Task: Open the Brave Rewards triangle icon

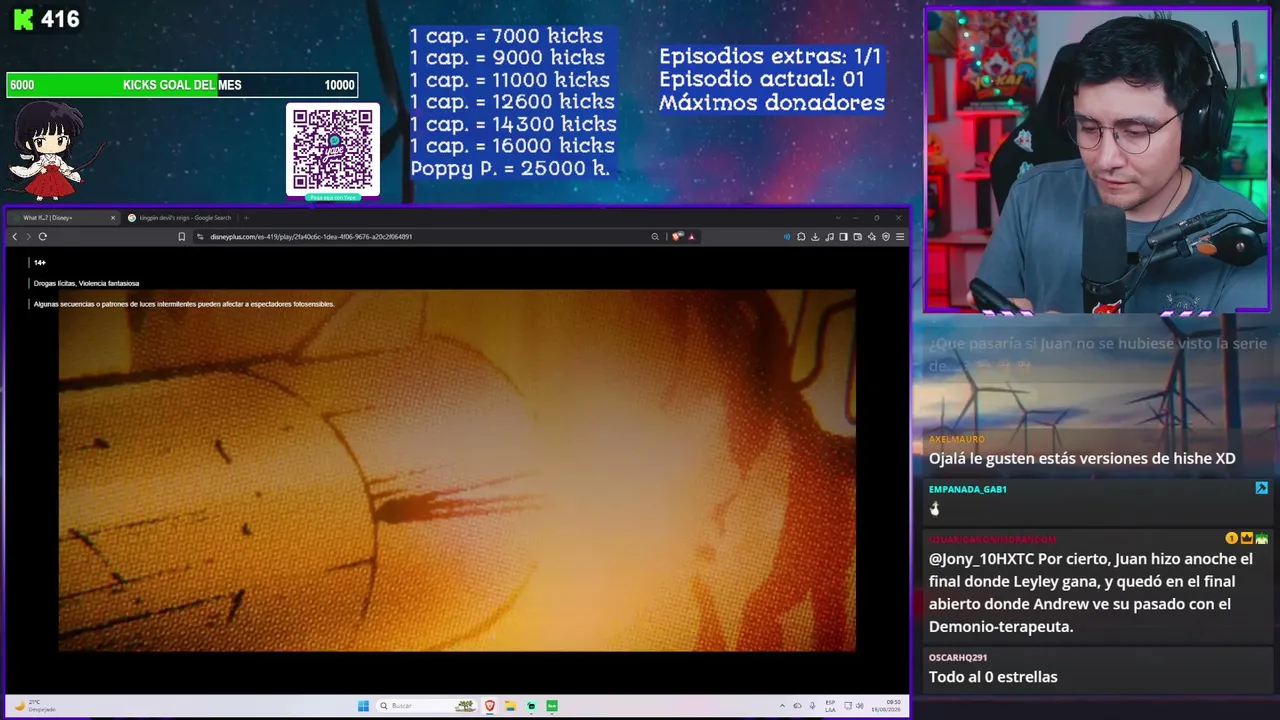Action: coord(691,237)
